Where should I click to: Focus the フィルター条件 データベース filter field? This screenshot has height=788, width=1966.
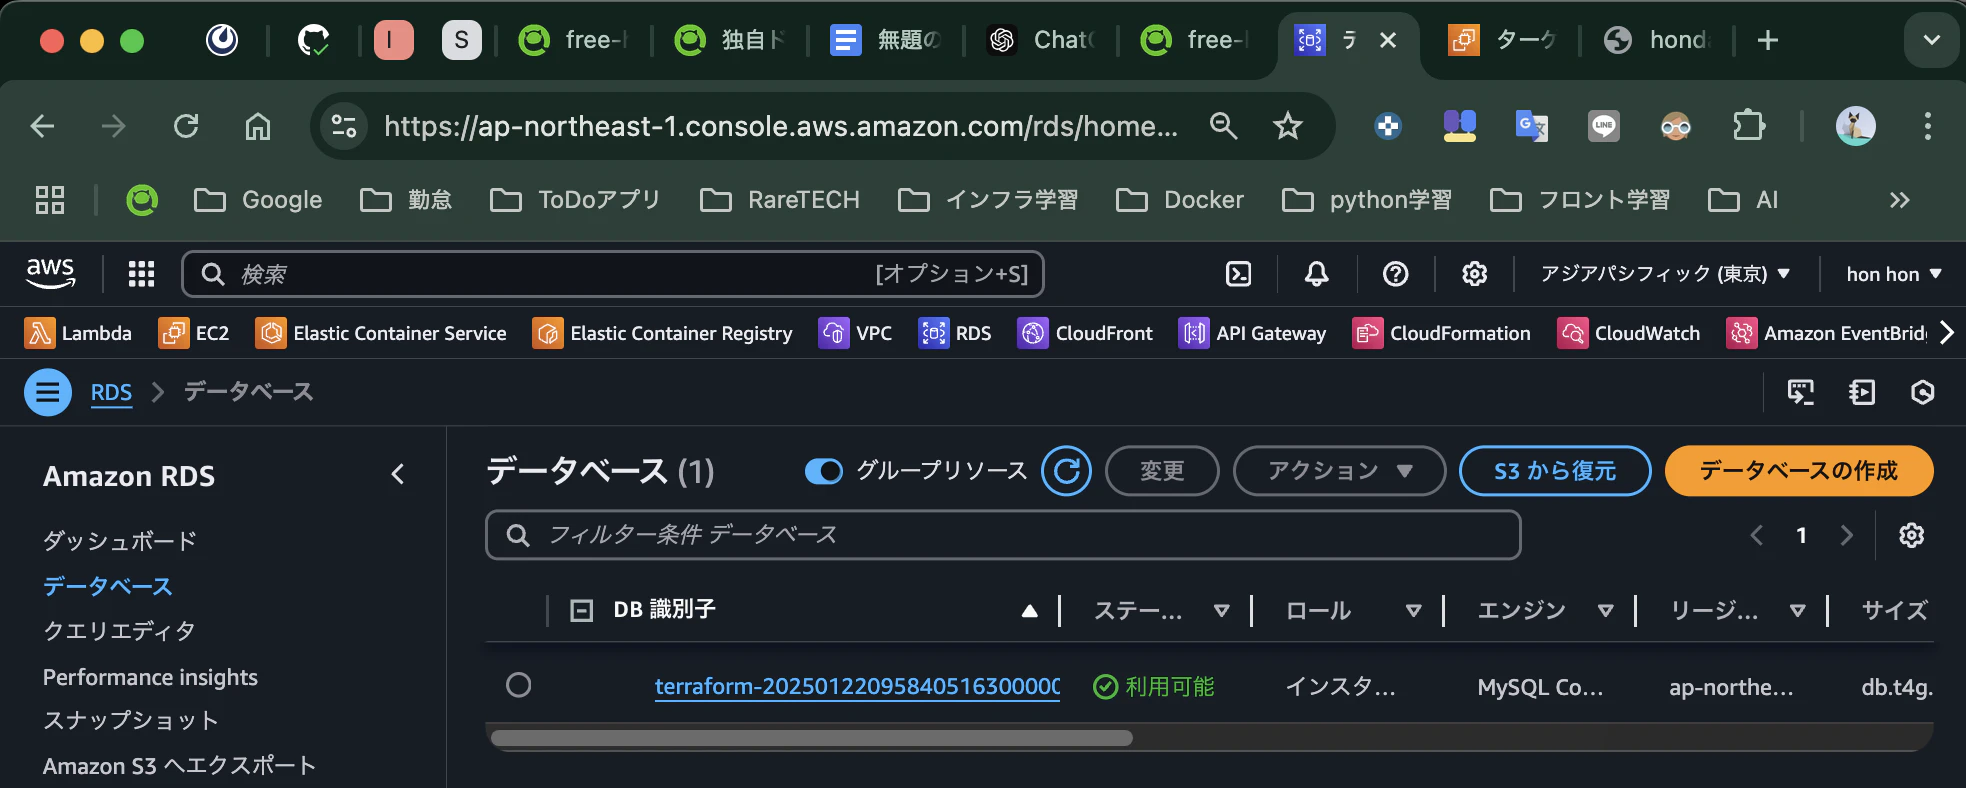[x=1003, y=535]
